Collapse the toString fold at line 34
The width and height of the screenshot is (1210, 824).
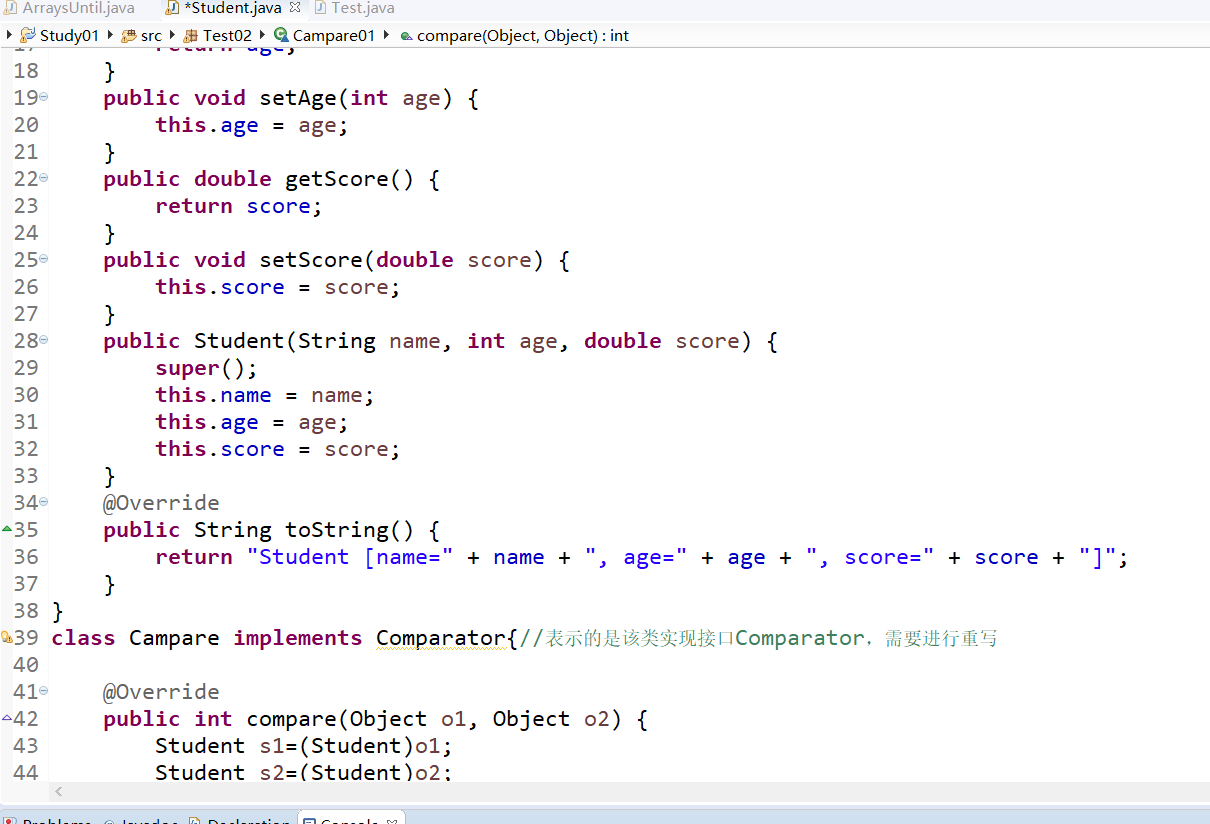(x=44, y=502)
